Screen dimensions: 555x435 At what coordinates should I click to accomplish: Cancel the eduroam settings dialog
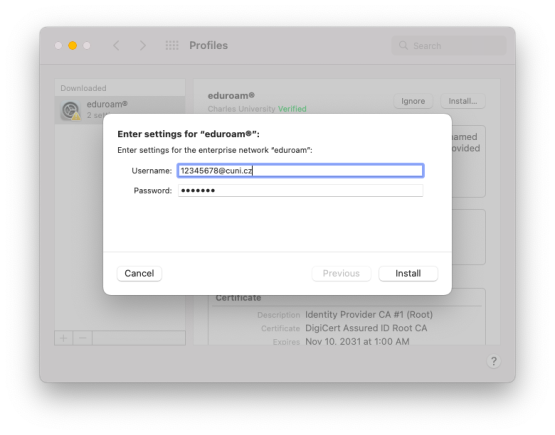pyautogui.click(x=139, y=274)
